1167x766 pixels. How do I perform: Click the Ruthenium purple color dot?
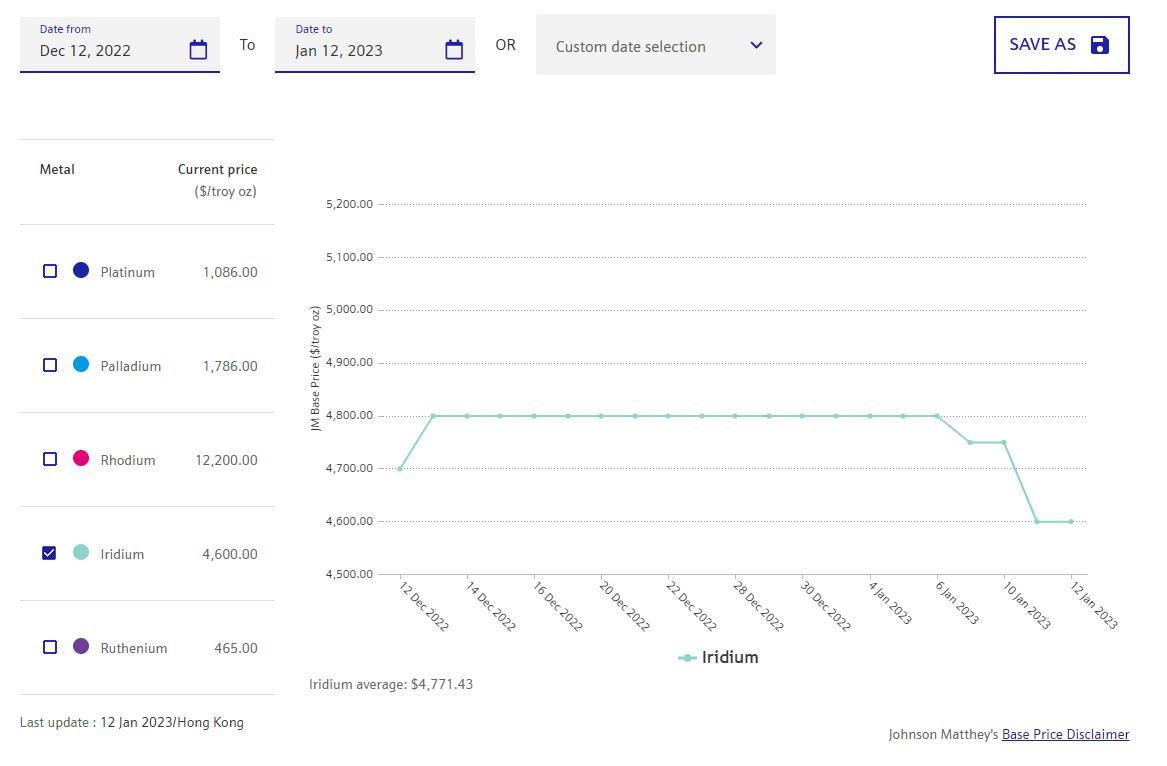[81, 646]
